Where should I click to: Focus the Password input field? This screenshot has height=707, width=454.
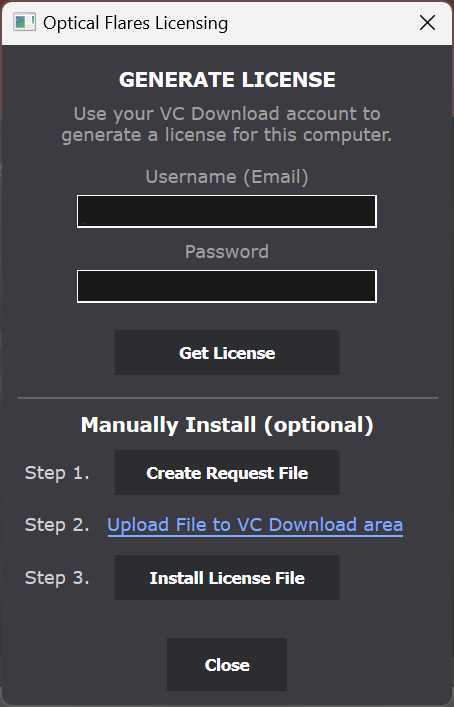click(x=227, y=286)
